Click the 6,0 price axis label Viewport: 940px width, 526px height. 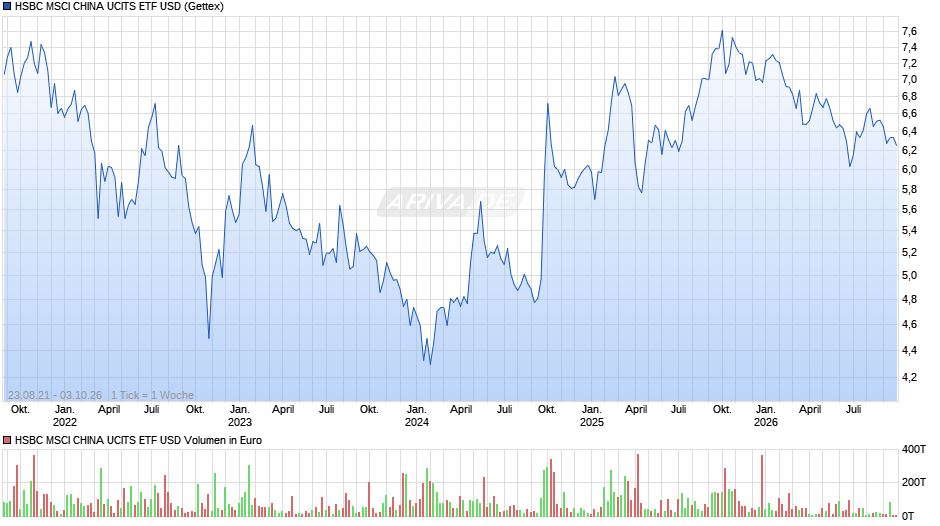coord(909,170)
